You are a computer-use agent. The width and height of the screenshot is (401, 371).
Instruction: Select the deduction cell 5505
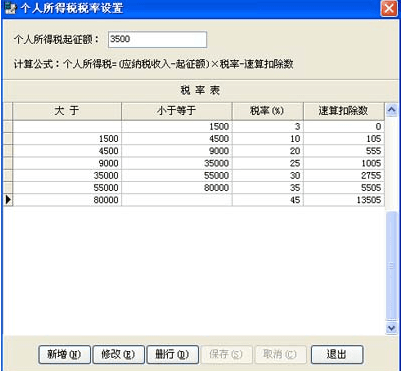tap(344, 188)
